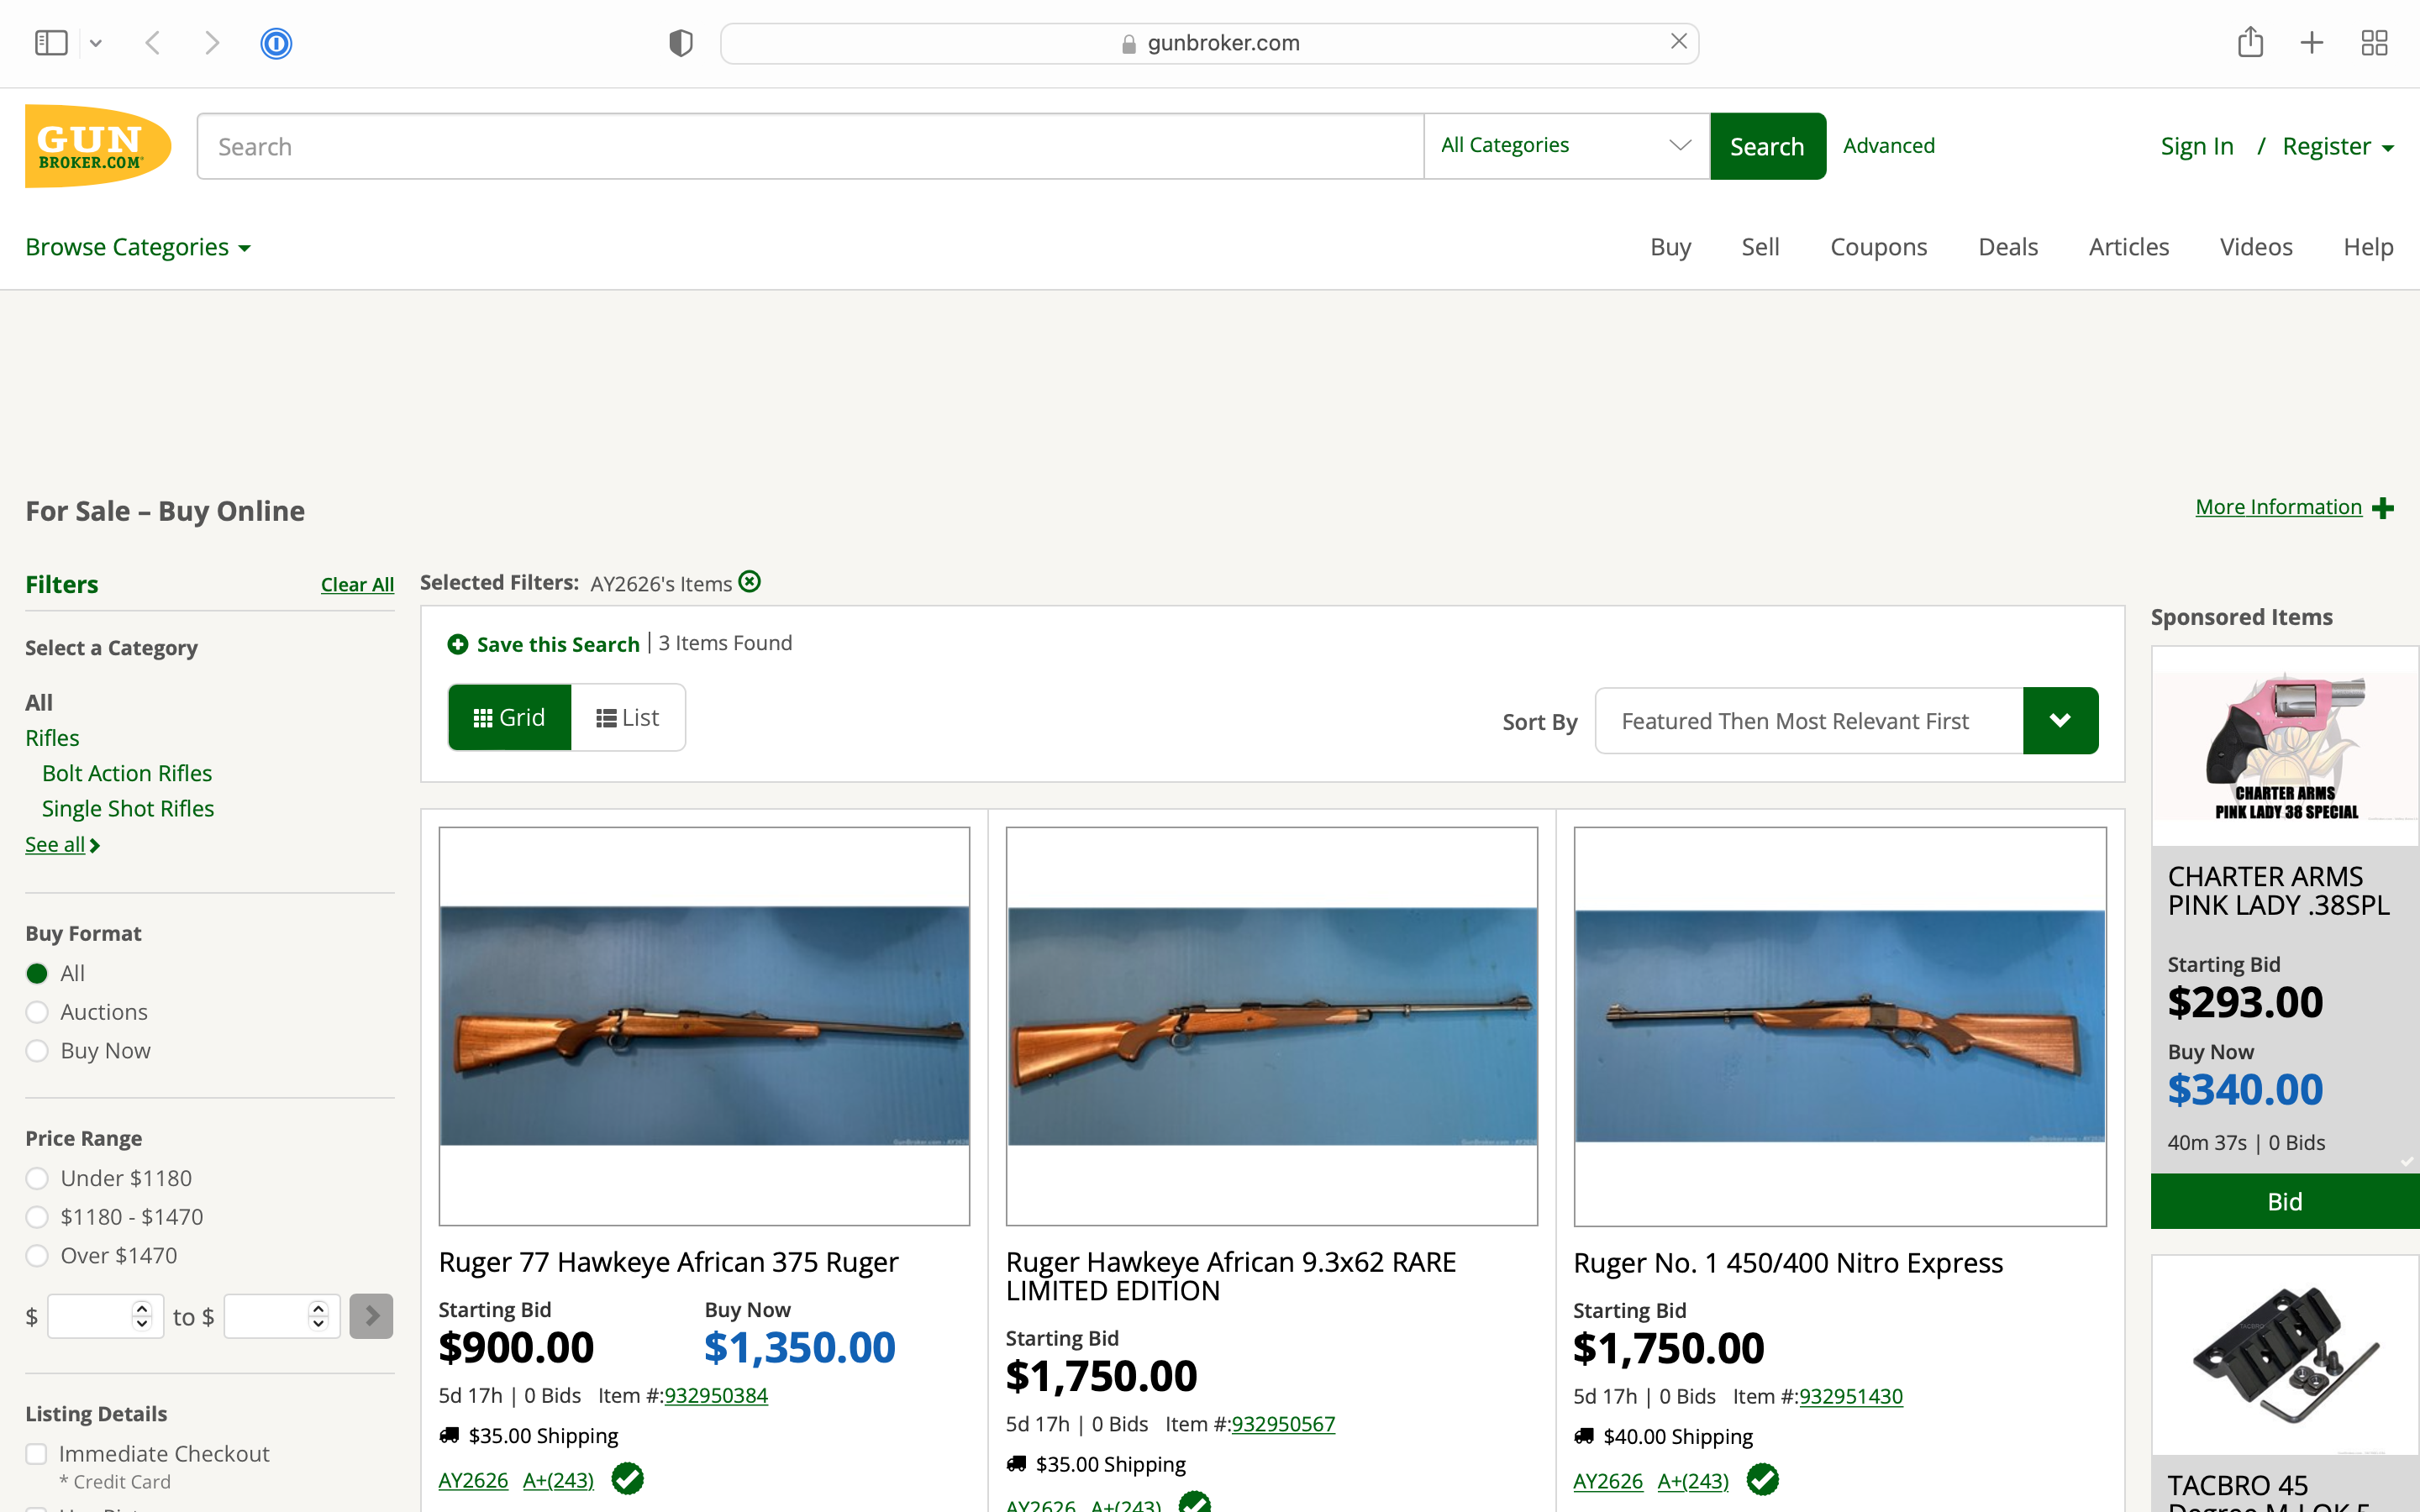The width and height of the screenshot is (2420, 1512).
Task: Switch to List view
Action: (x=628, y=717)
